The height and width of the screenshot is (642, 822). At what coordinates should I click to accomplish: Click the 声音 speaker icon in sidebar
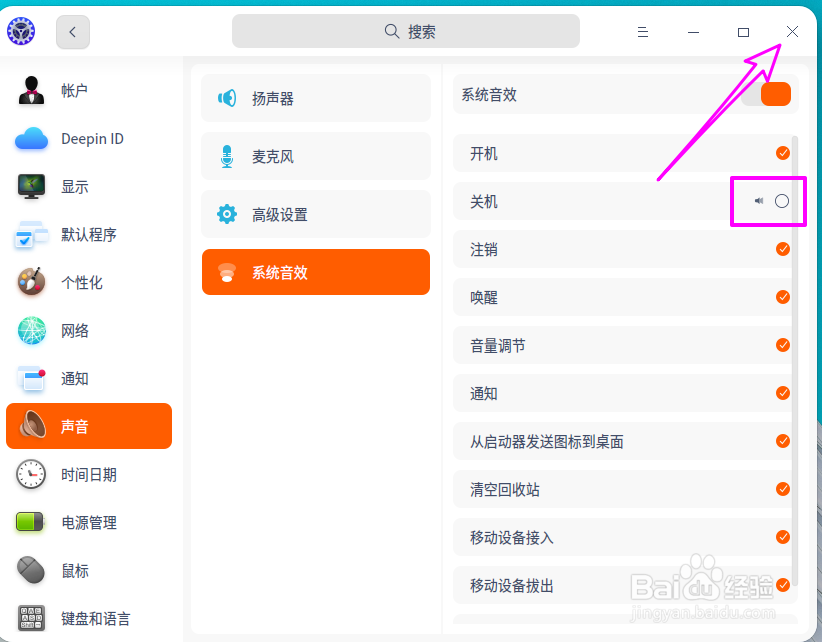click(x=33, y=425)
